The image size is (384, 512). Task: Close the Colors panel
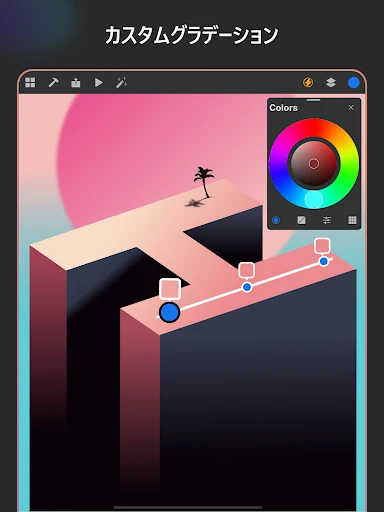pos(351,107)
